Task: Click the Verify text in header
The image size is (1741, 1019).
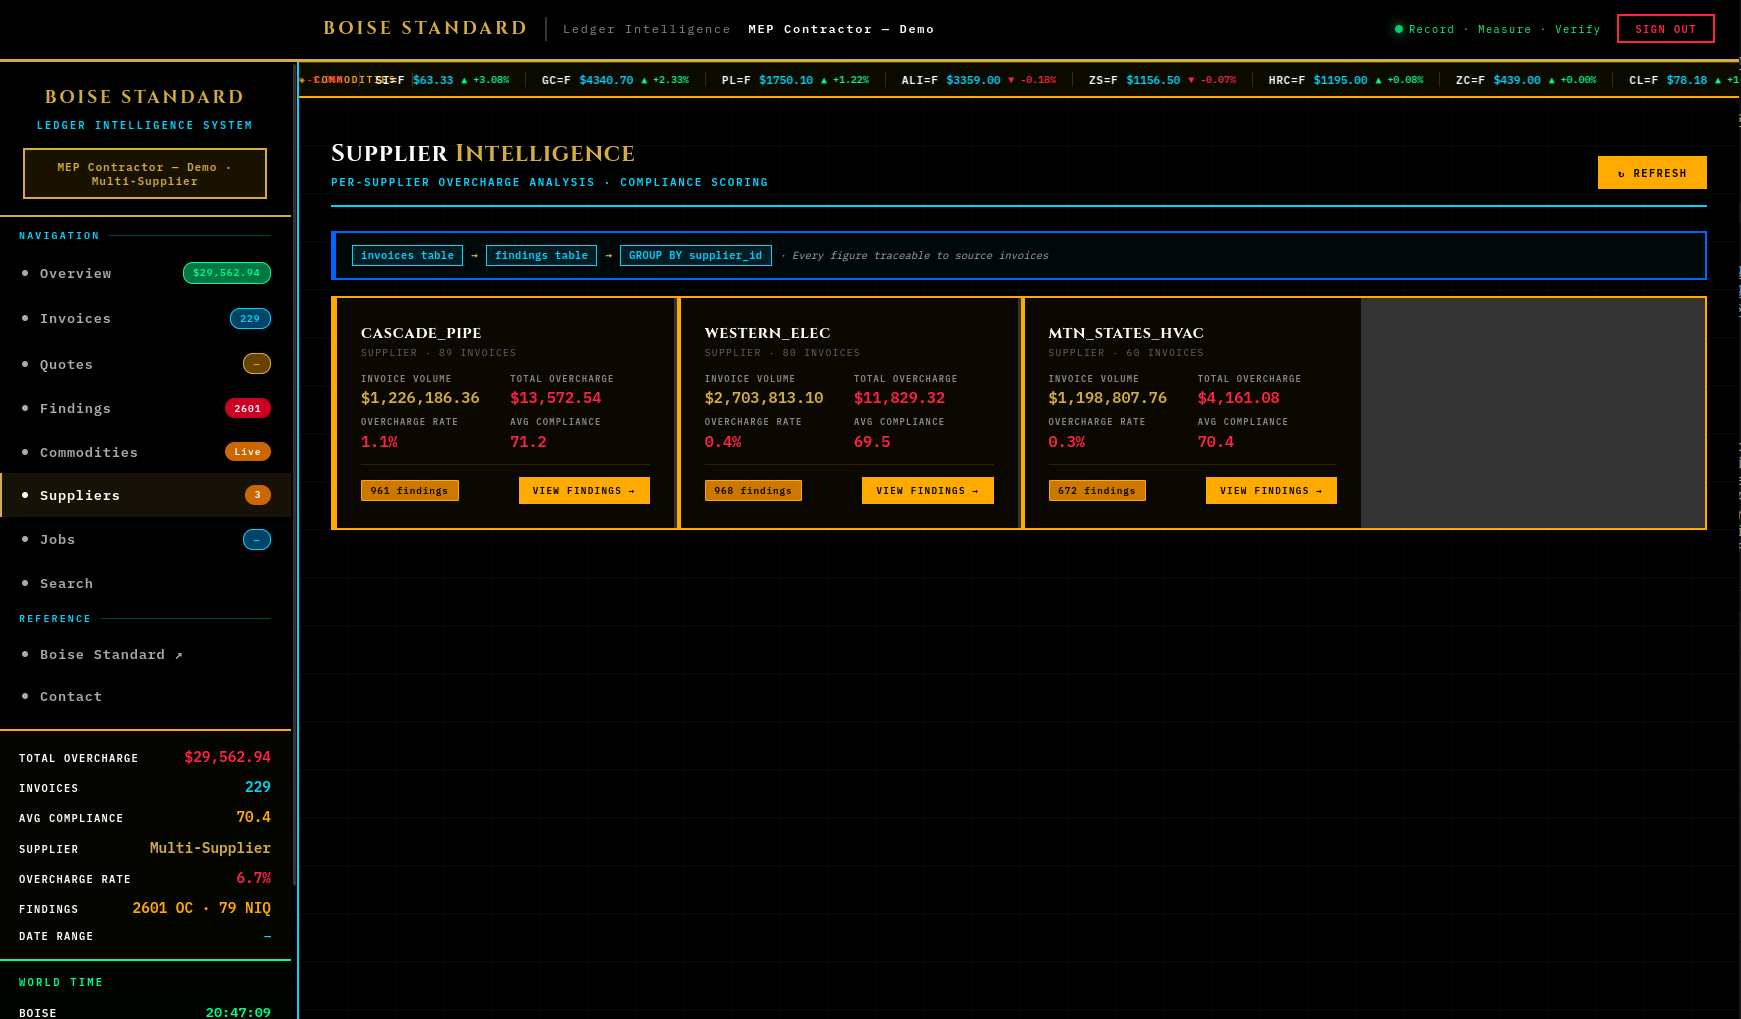Action: (x=1577, y=29)
